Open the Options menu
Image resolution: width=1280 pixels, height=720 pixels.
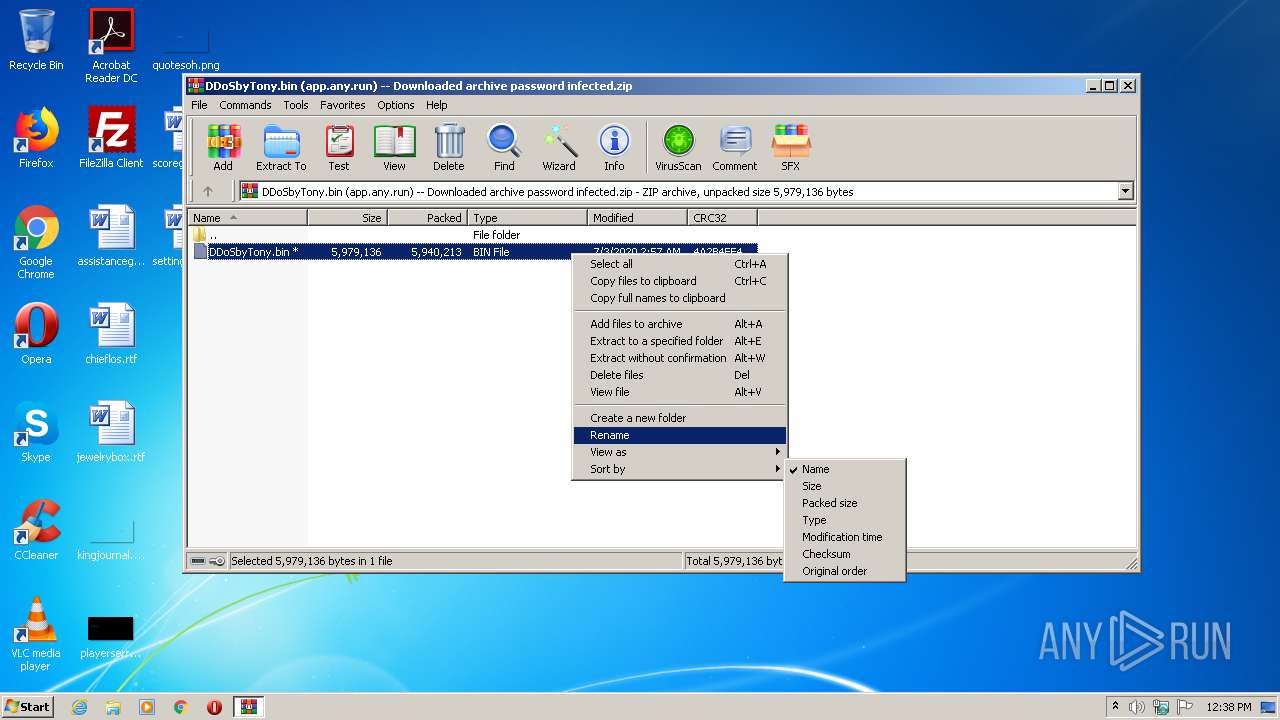[396, 105]
